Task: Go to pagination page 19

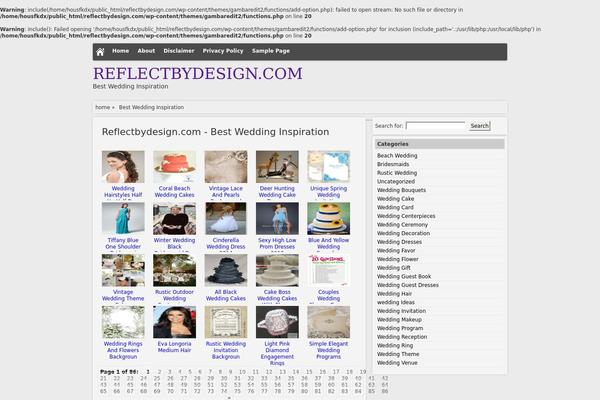Action: pos(363,372)
